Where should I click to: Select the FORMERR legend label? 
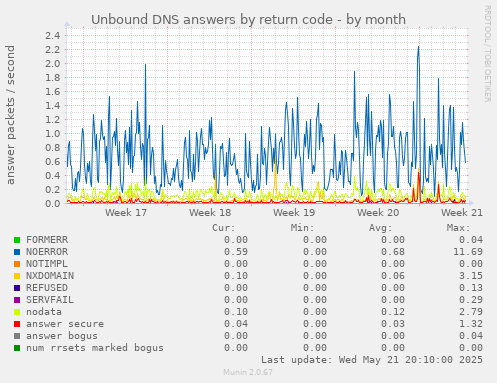(x=47, y=240)
